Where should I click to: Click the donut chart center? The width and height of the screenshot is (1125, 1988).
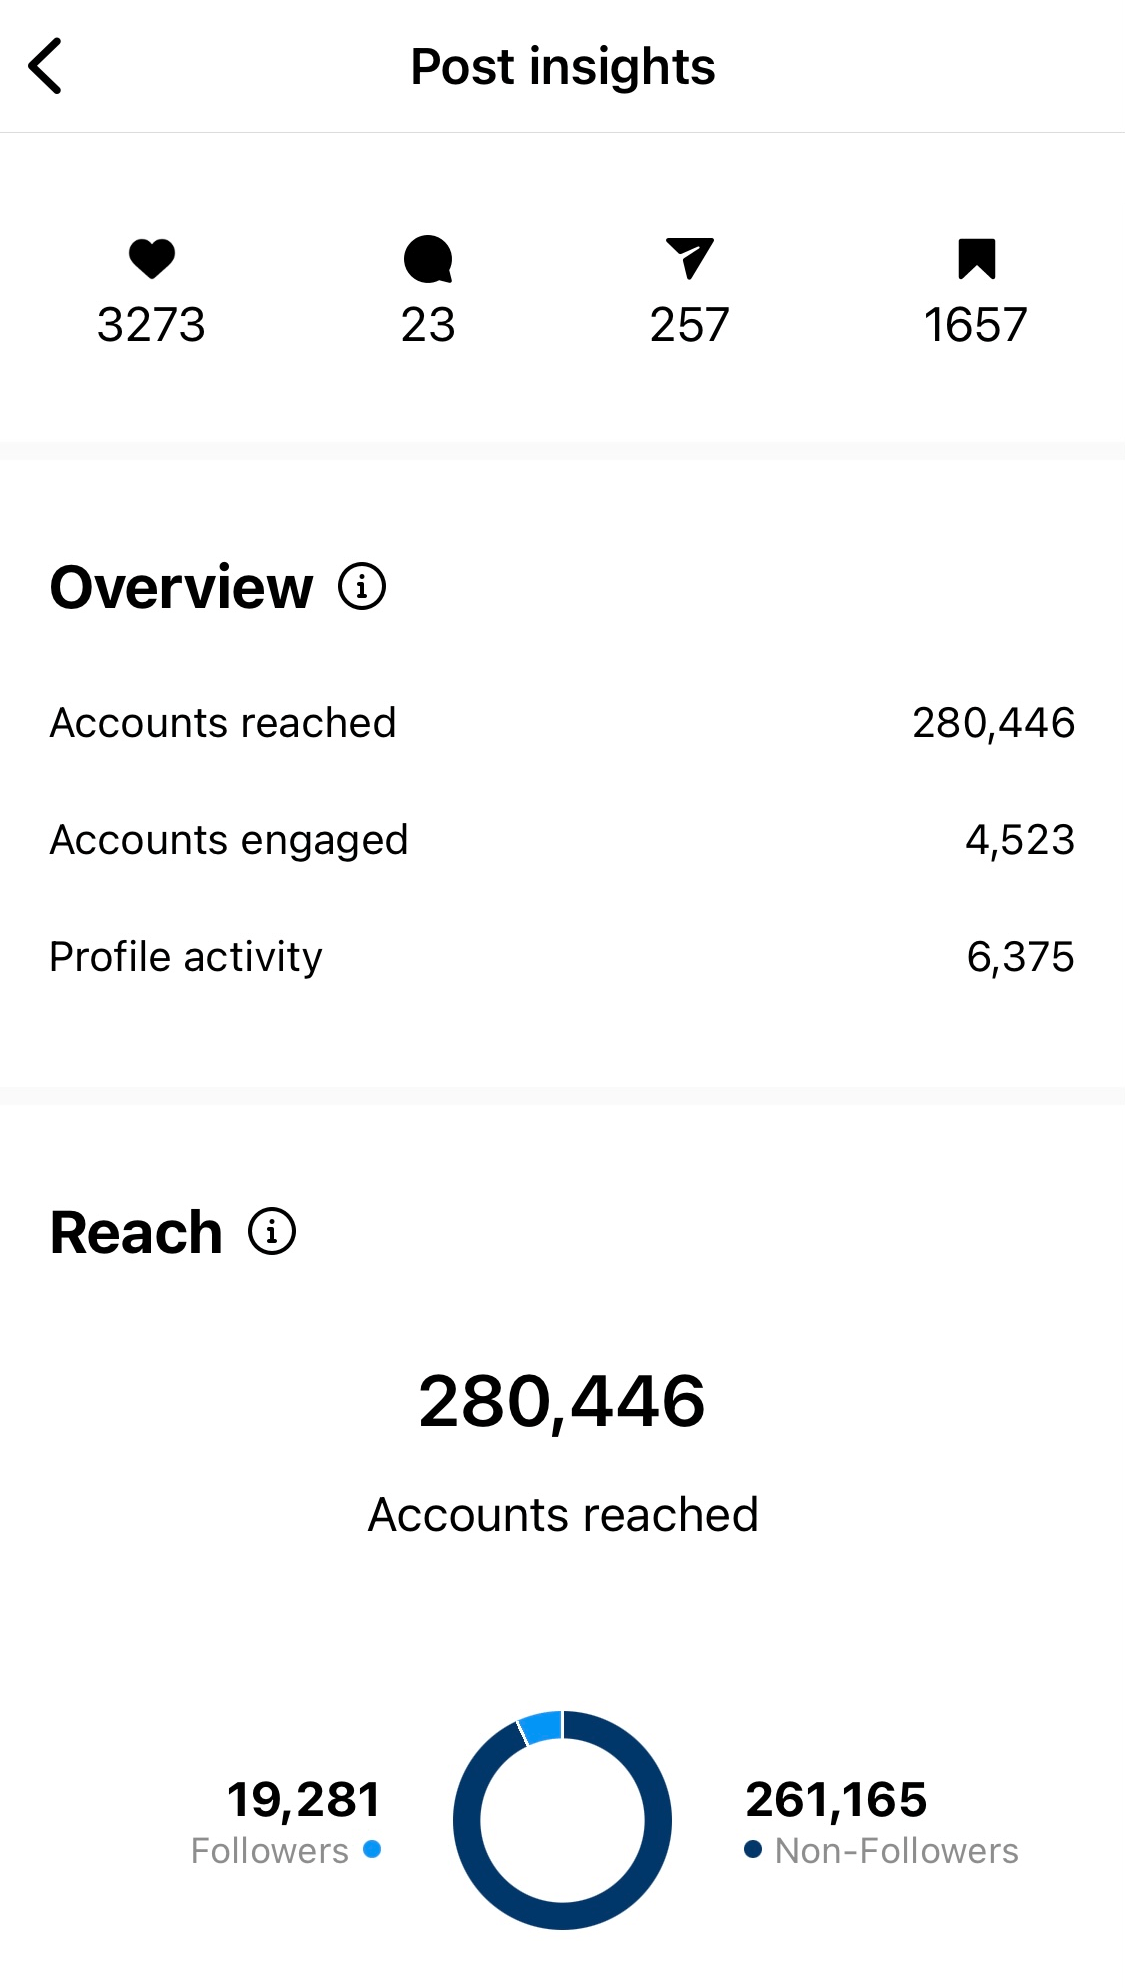tap(562, 1820)
